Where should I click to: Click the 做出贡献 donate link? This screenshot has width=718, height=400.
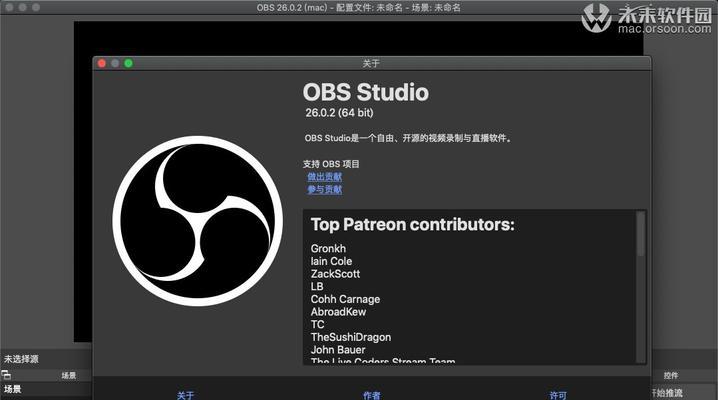click(x=325, y=177)
